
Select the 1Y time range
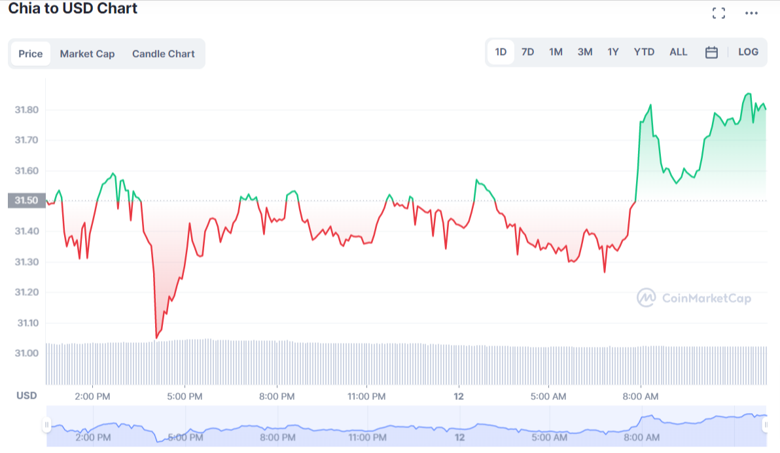click(x=613, y=52)
